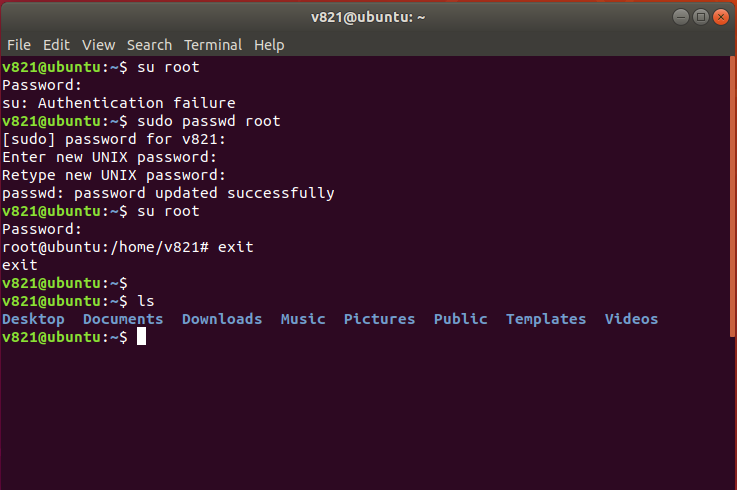This screenshot has width=737, height=490.
Task: Open the Terminal menu
Action: [213, 45]
